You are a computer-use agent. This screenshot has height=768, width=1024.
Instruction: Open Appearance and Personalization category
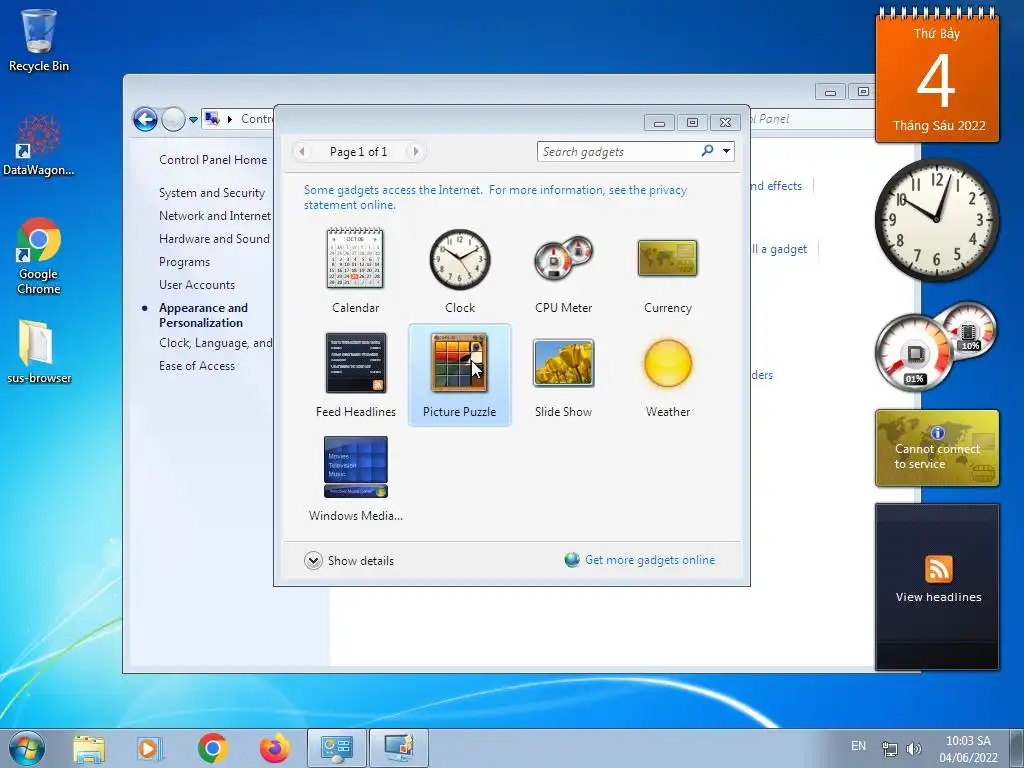pyautogui.click(x=203, y=315)
